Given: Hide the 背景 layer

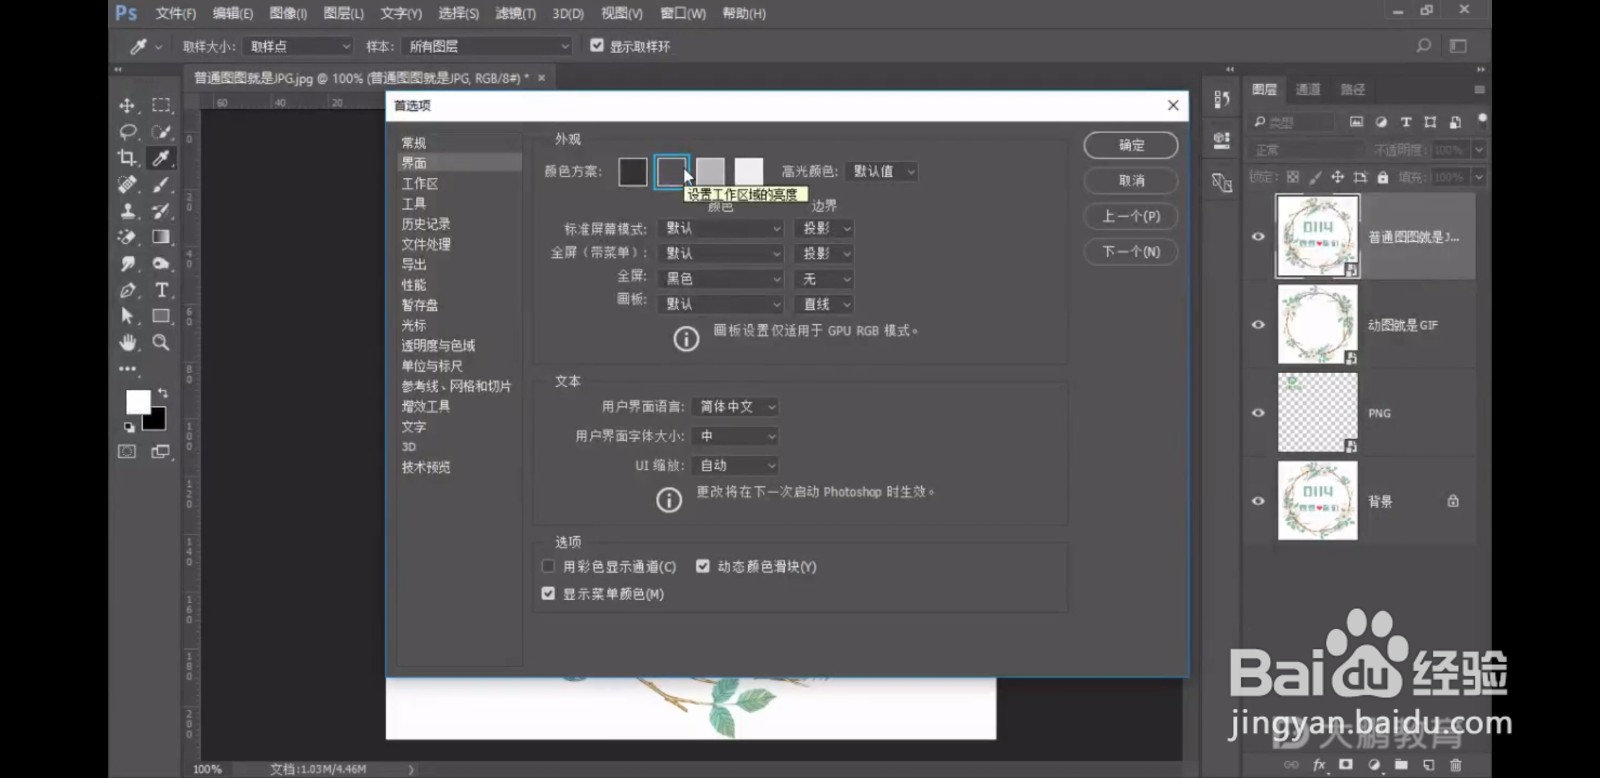Looking at the screenshot, I should pos(1258,501).
